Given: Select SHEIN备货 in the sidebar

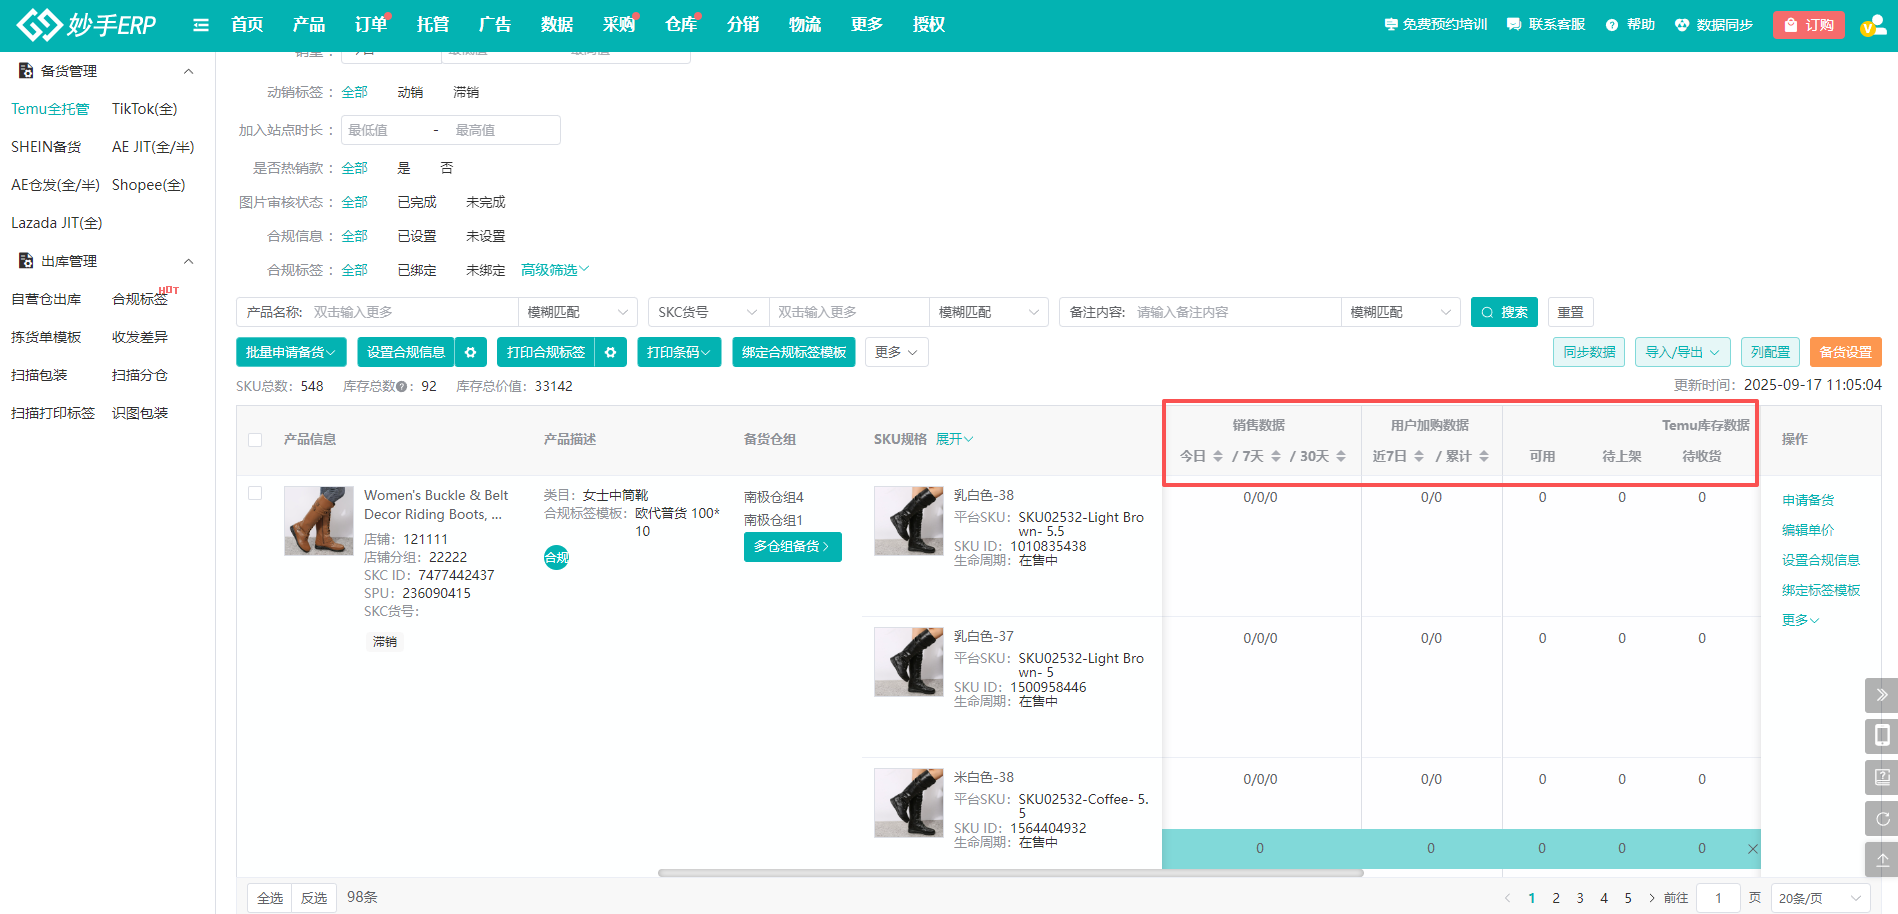Looking at the screenshot, I should pos(46,147).
